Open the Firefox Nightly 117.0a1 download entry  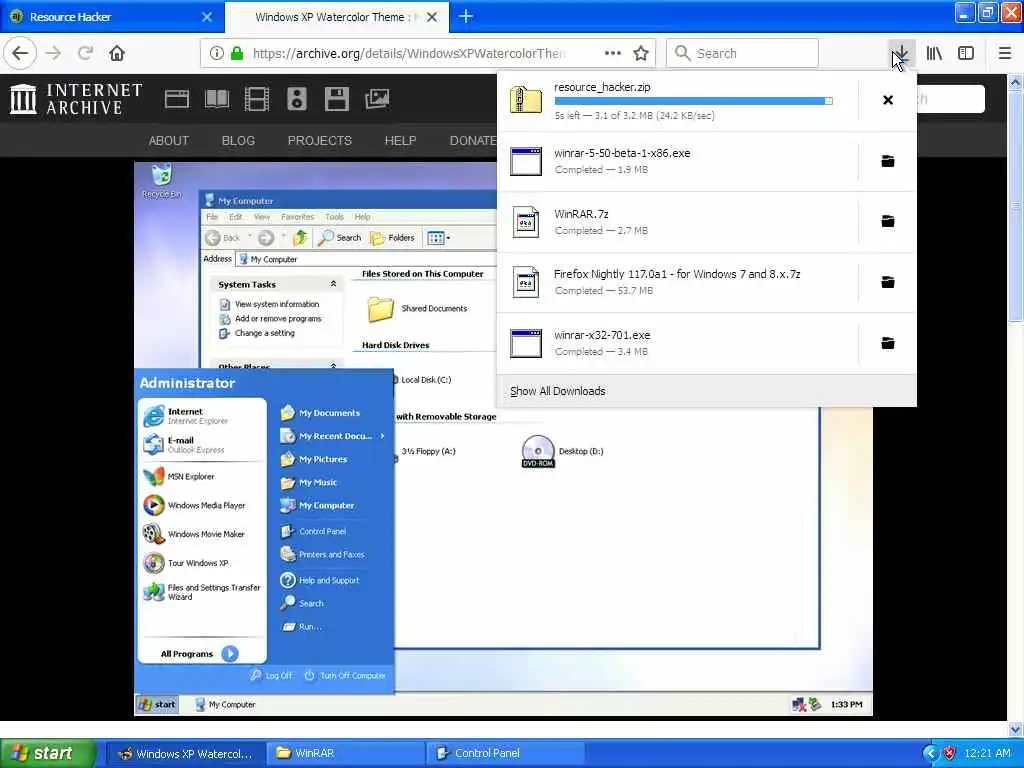(677, 282)
